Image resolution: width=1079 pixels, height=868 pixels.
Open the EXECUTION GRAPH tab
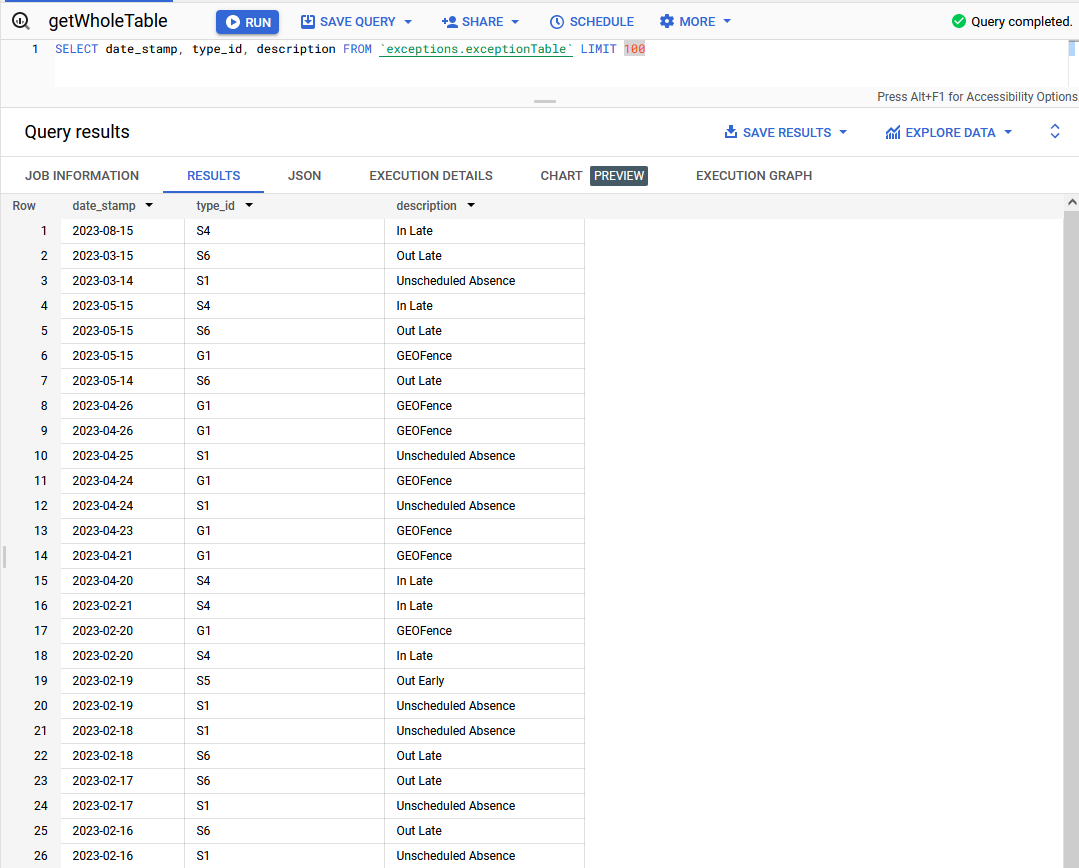pyautogui.click(x=753, y=175)
